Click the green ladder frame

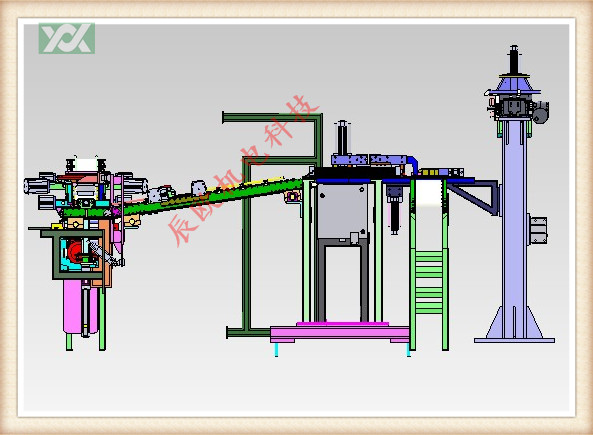coord(429,265)
